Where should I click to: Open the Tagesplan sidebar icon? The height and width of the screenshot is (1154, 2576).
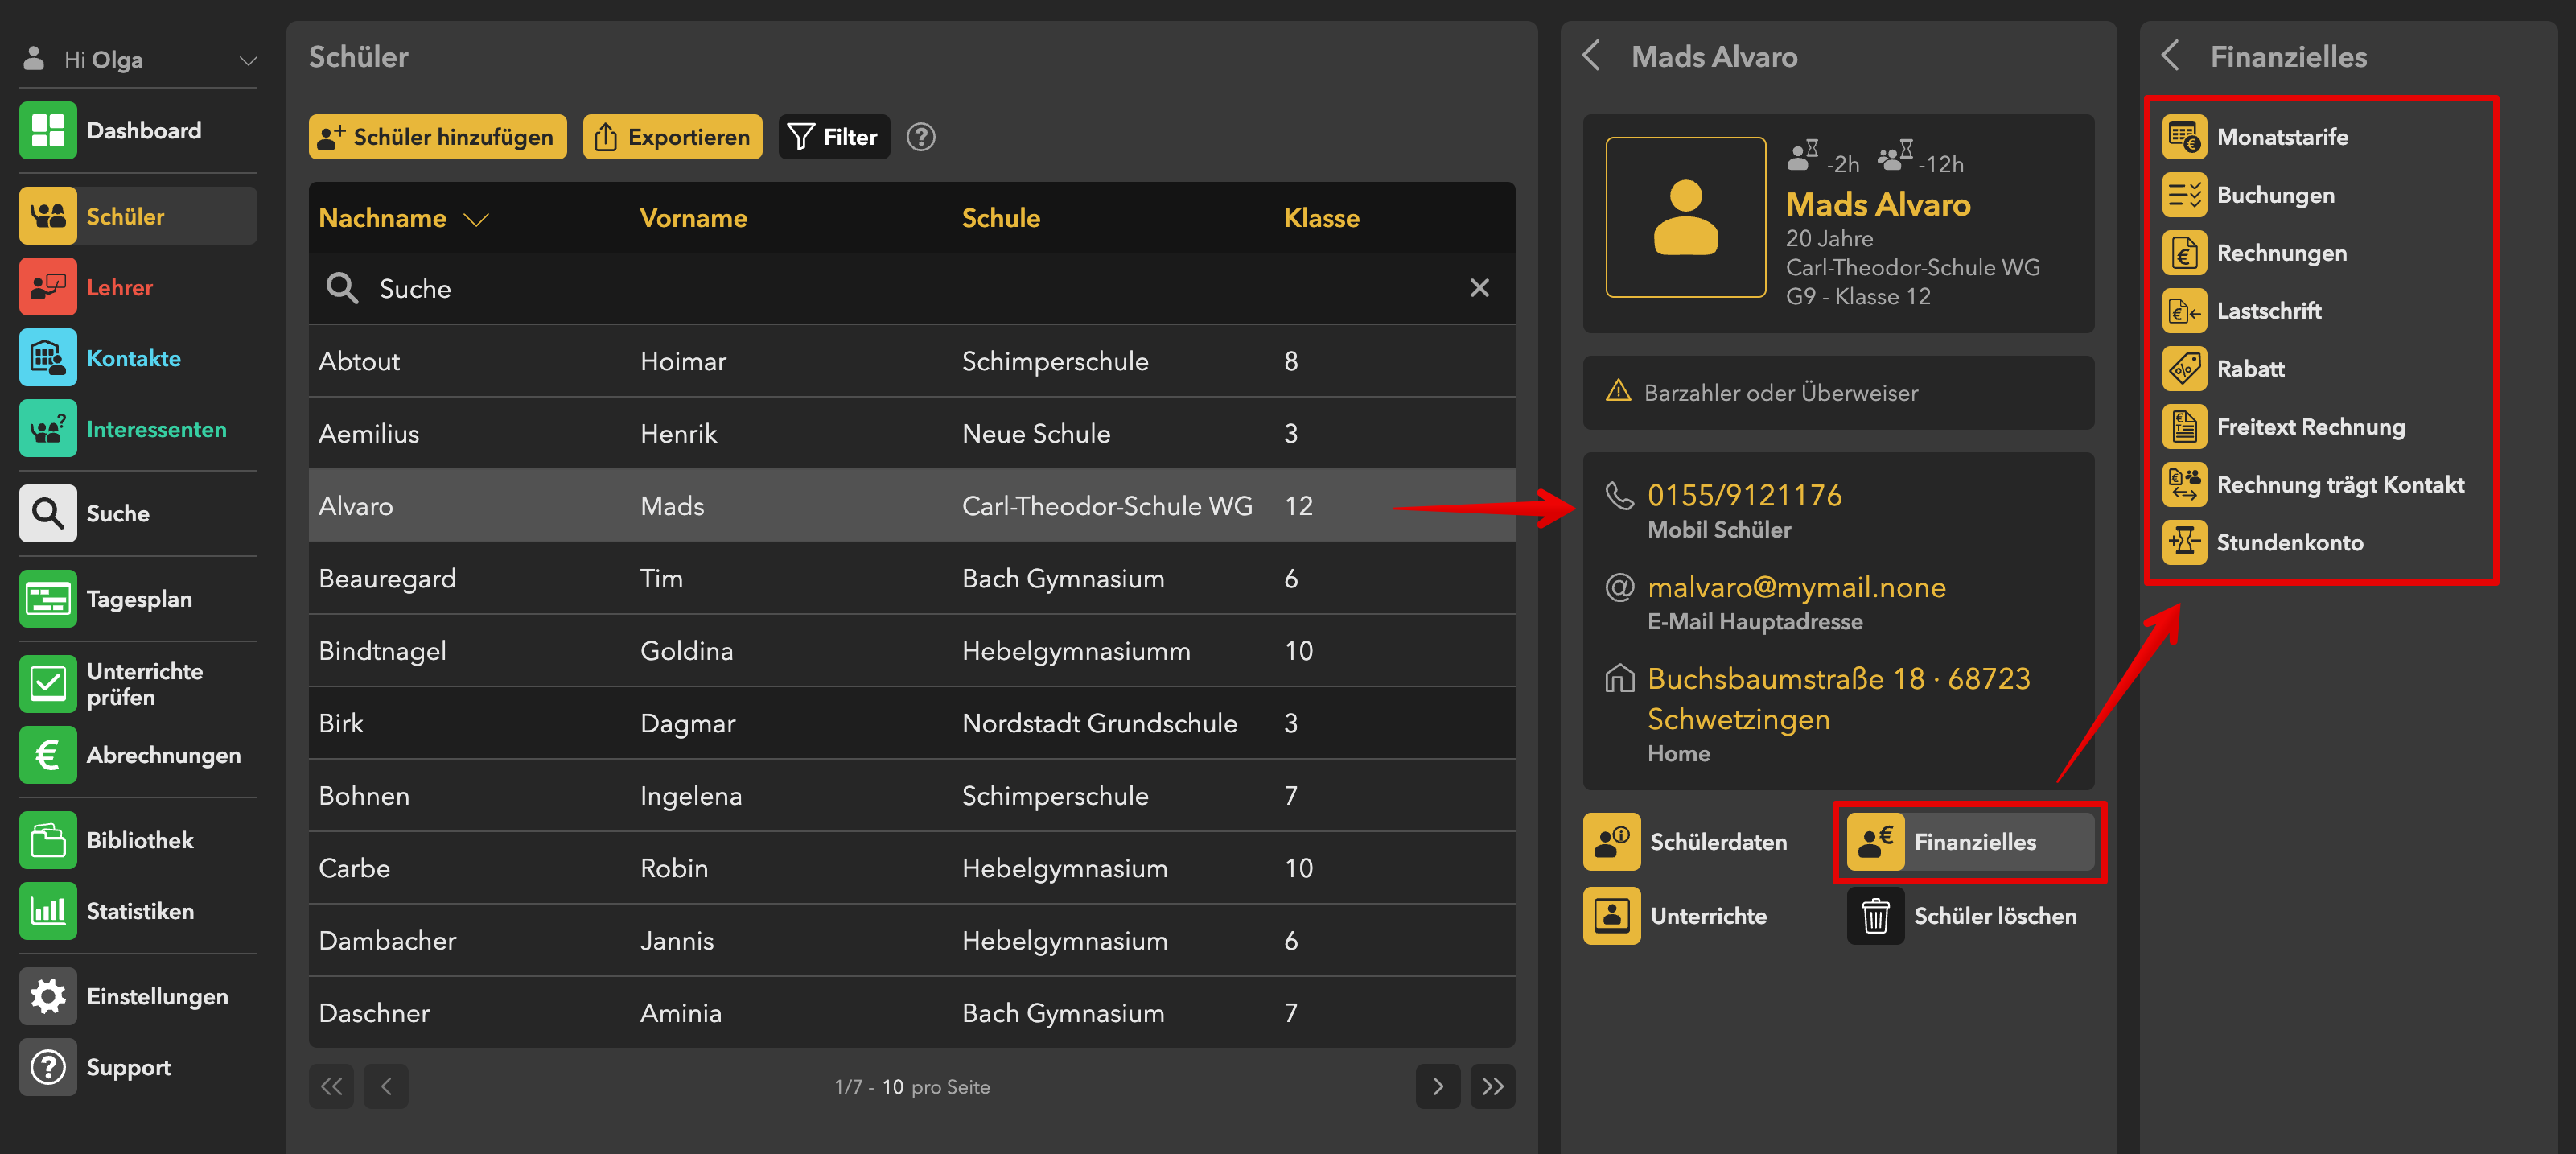pyautogui.click(x=47, y=599)
